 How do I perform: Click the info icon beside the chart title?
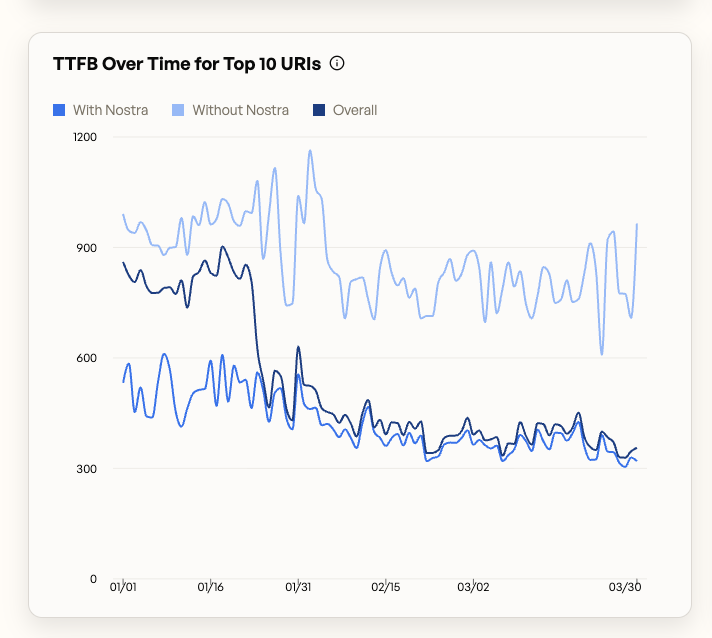337,63
